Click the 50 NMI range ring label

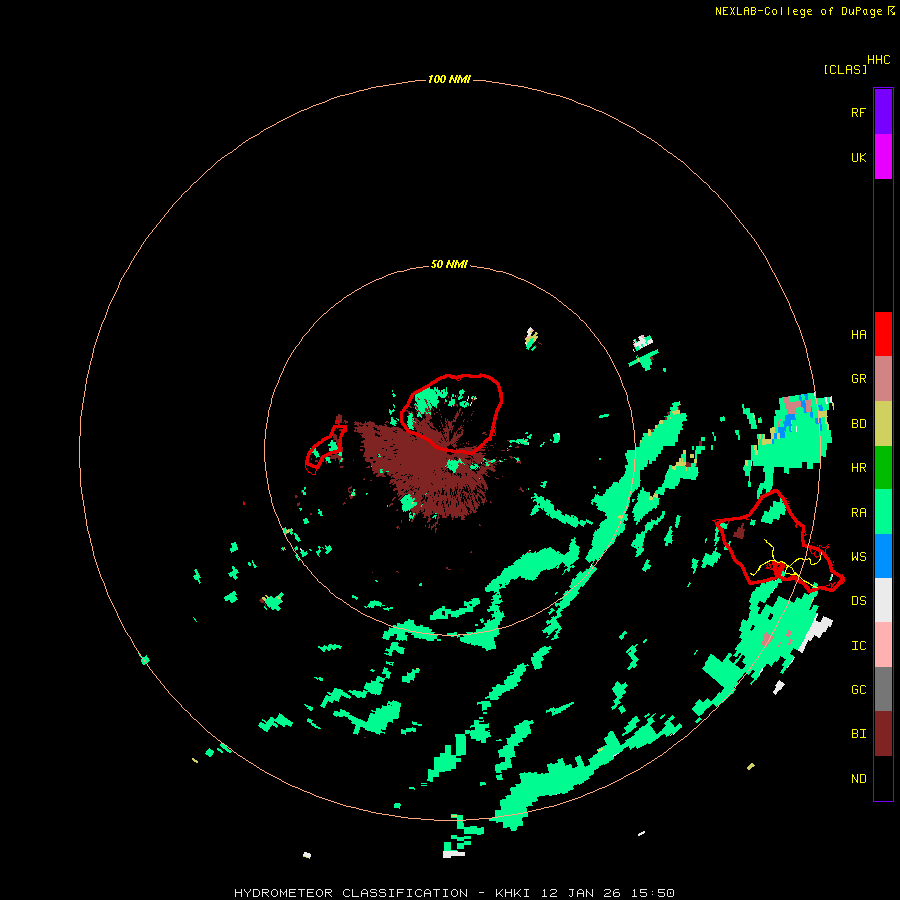(x=449, y=264)
